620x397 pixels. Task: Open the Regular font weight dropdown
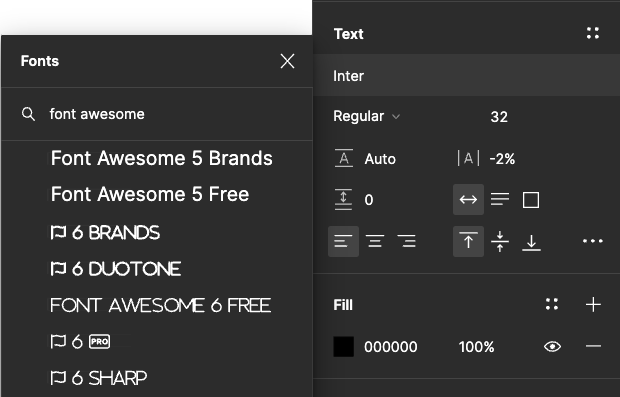click(x=367, y=116)
